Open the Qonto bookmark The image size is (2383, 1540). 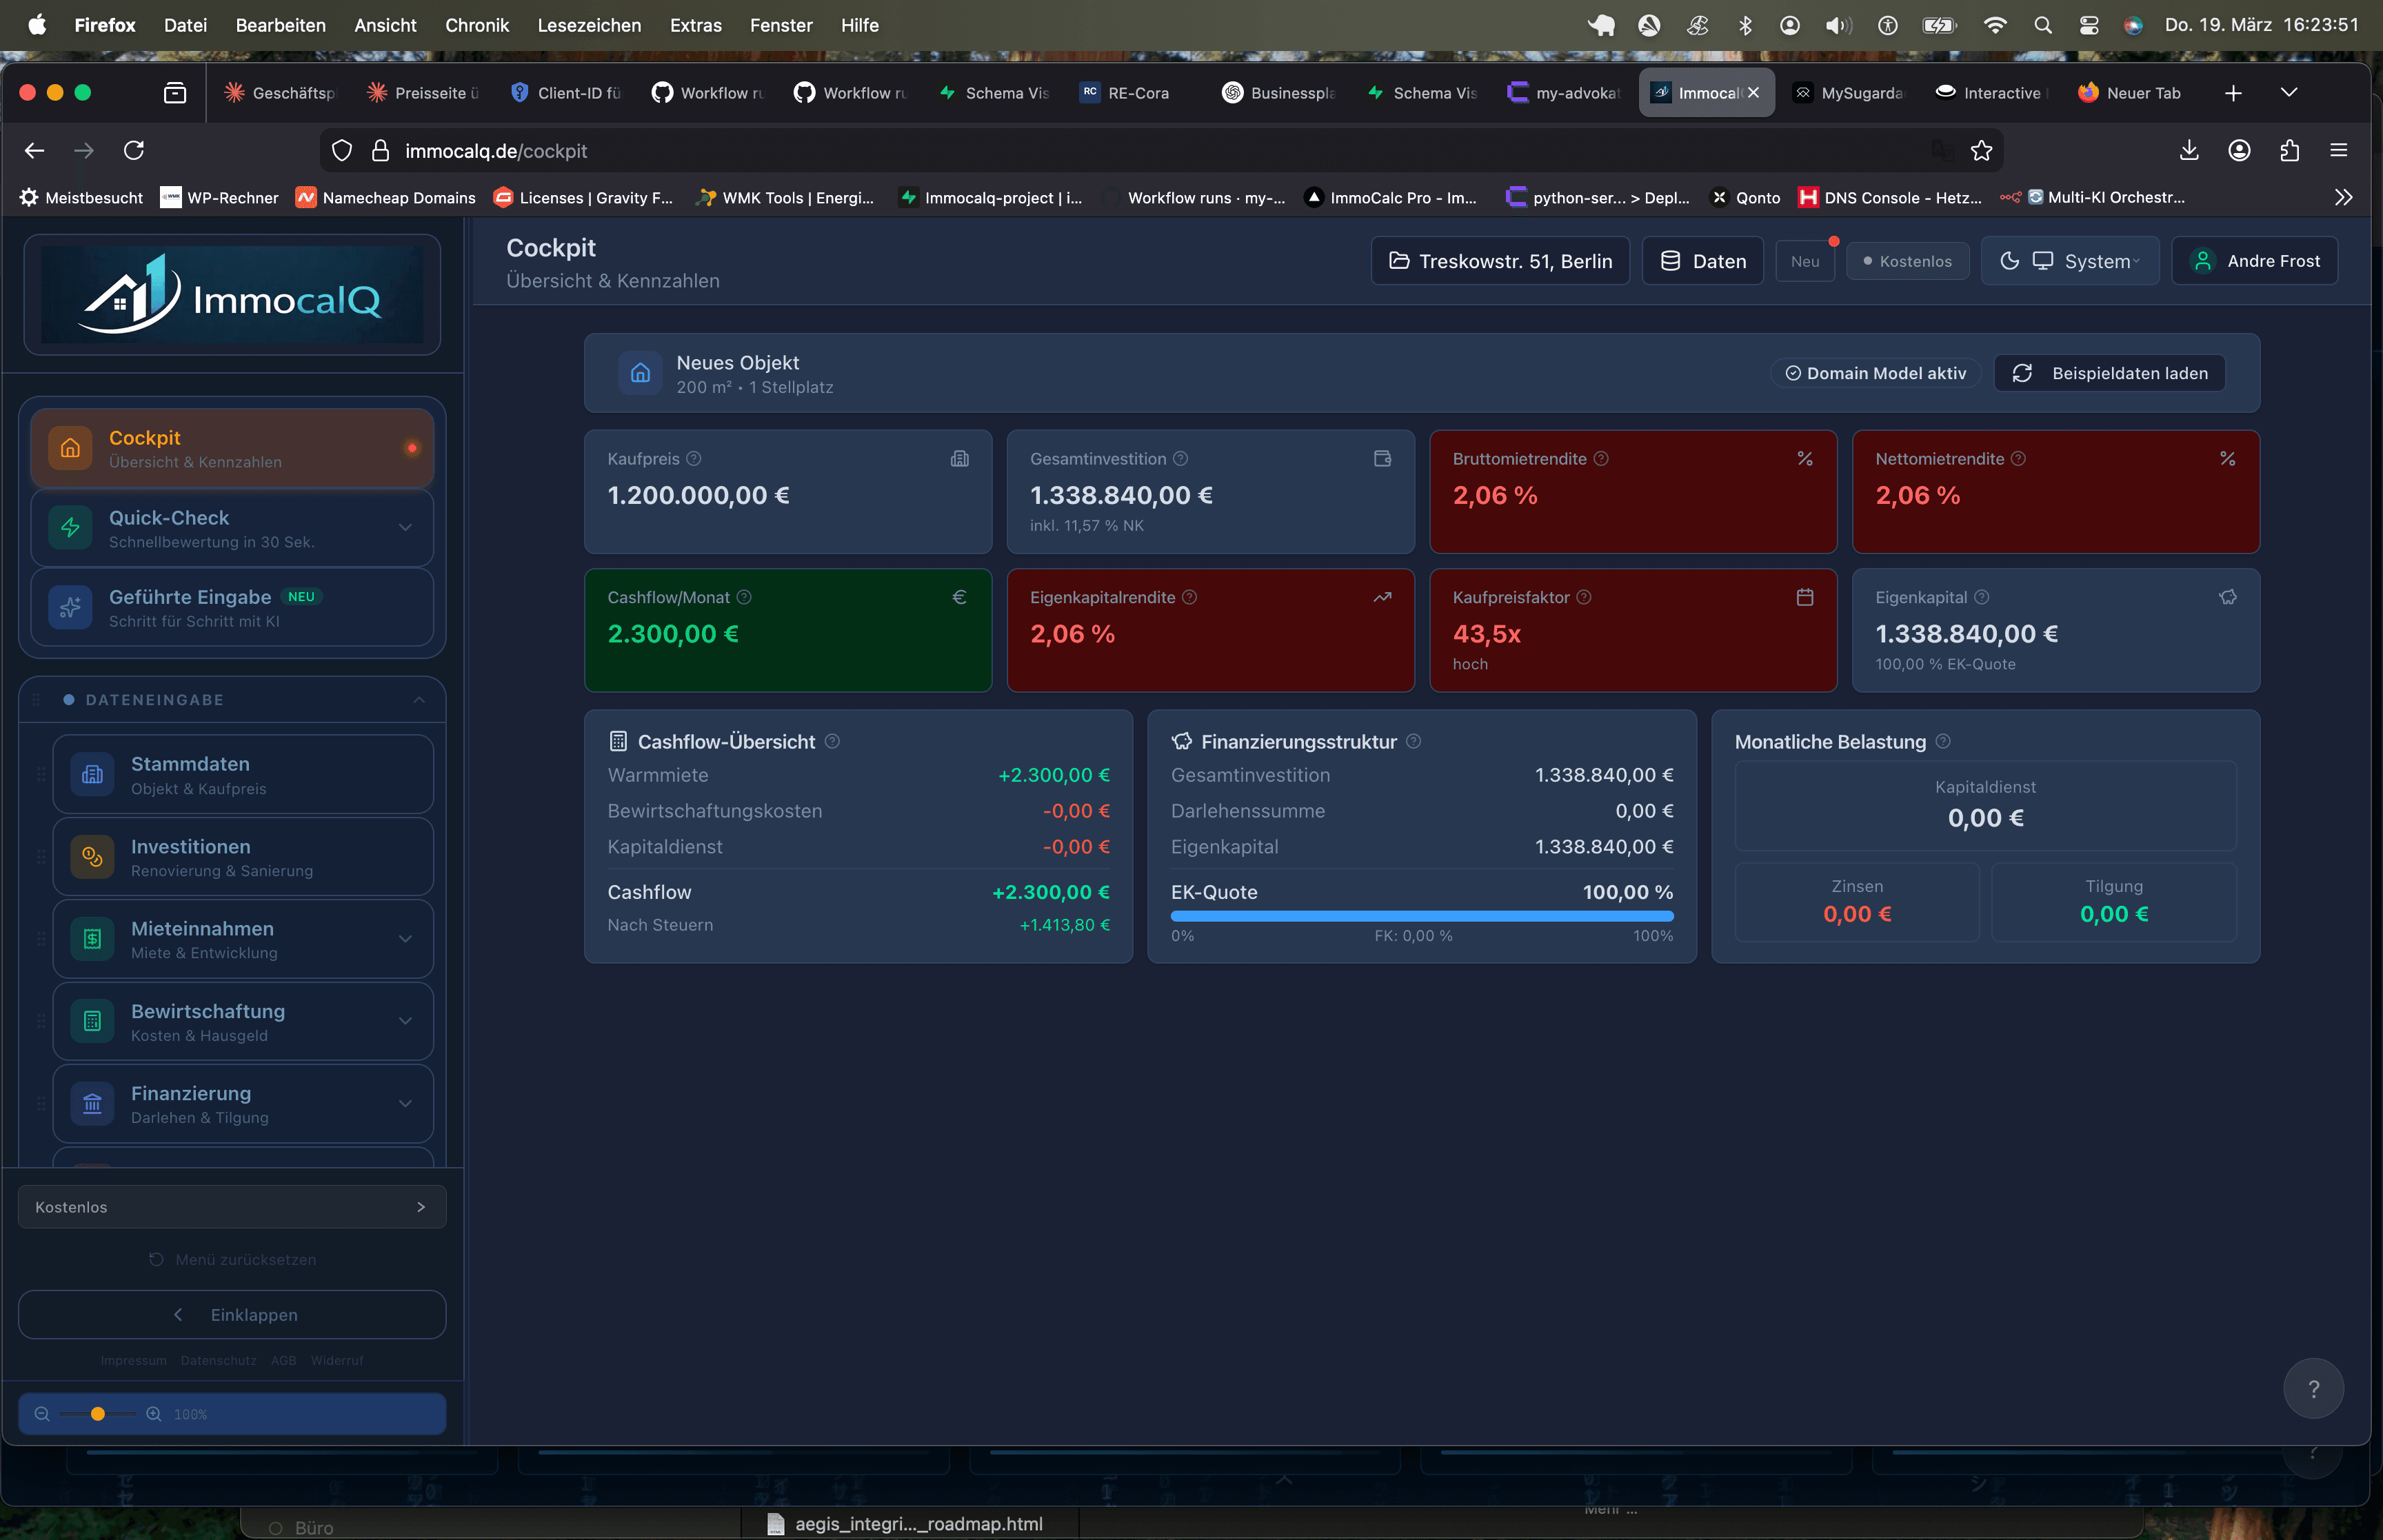(1746, 198)
